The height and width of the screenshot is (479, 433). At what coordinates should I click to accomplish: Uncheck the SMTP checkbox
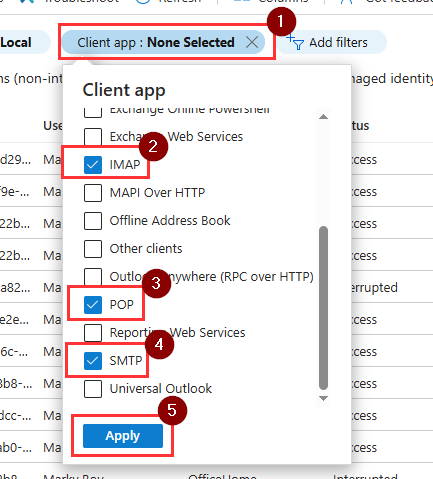pos(93,361)
